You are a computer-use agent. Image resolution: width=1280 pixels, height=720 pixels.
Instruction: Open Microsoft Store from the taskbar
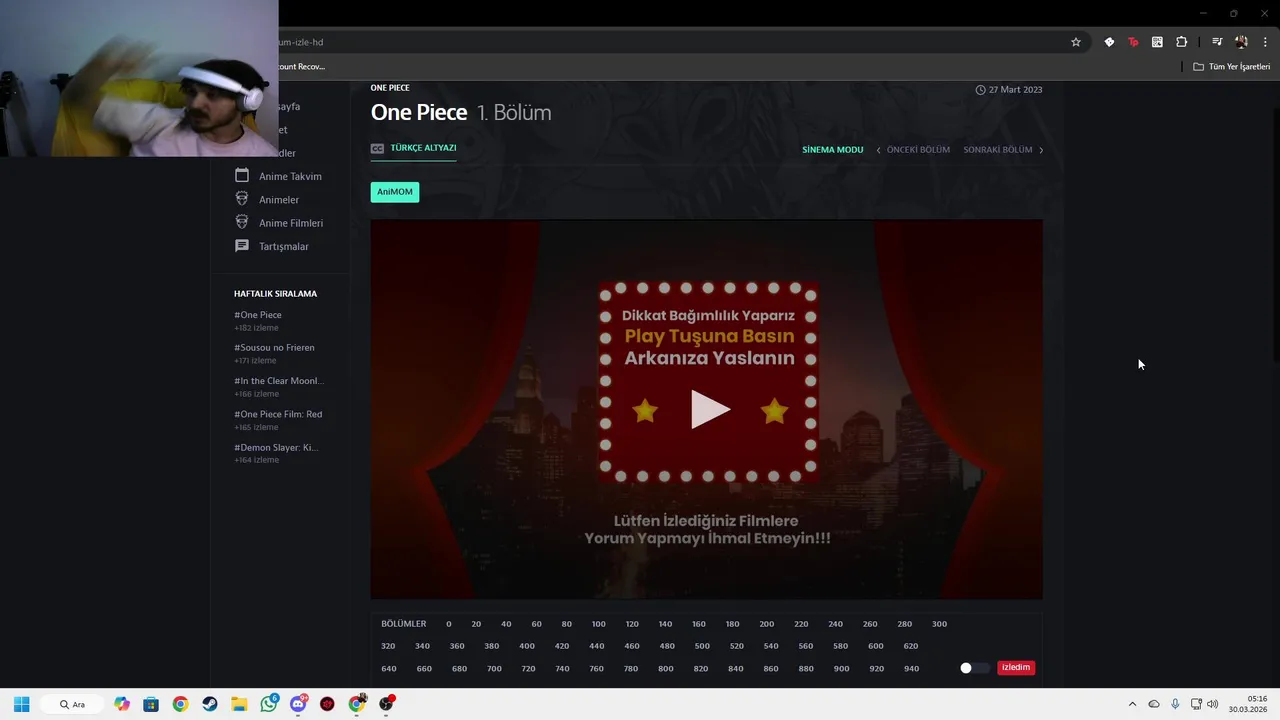pos(151,704)
